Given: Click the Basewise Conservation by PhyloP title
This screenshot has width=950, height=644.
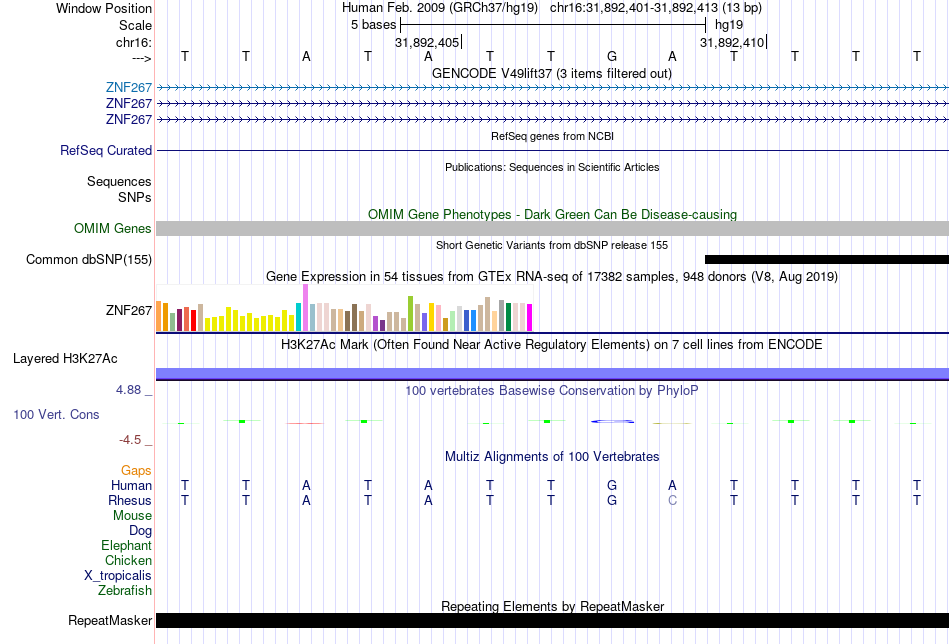Looking at the screenshot, I should 552,391.
